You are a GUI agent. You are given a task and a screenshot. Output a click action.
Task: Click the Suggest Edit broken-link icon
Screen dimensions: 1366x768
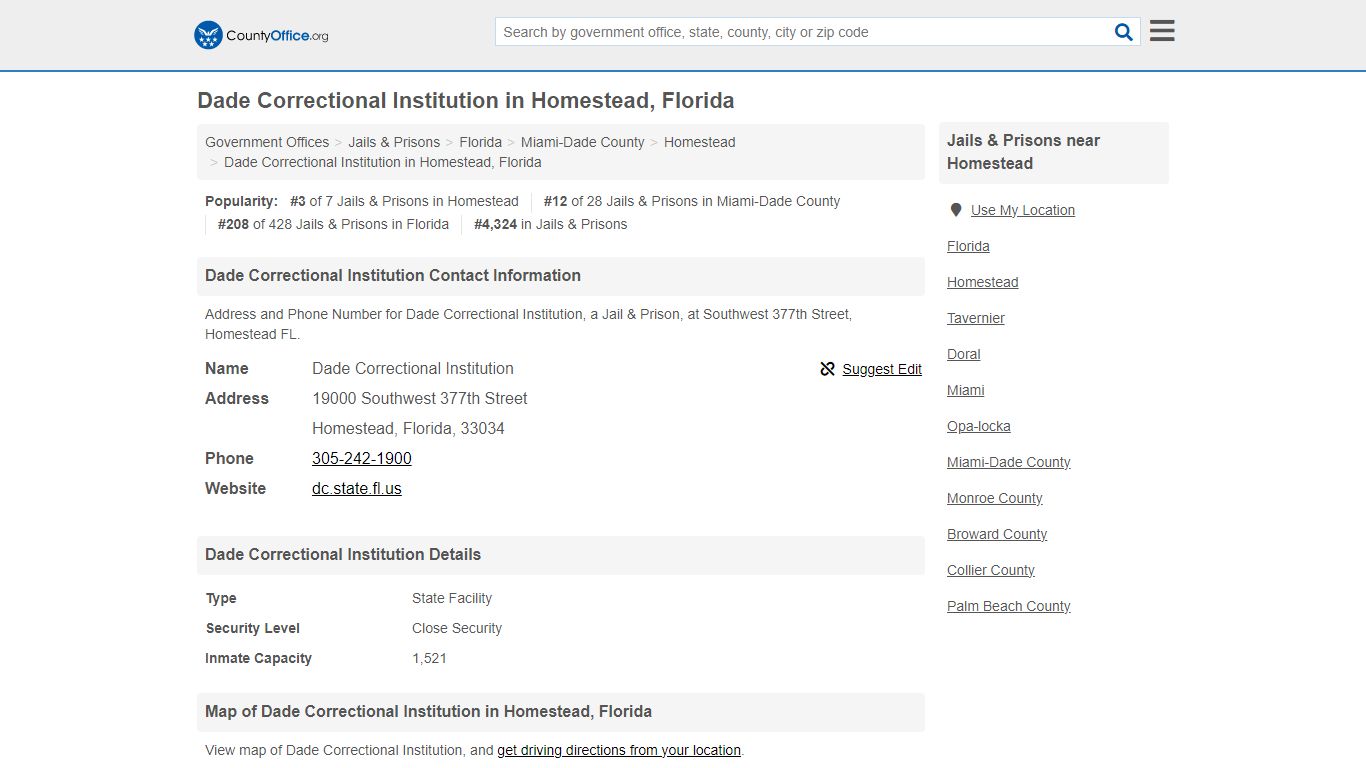coord(827,369)
